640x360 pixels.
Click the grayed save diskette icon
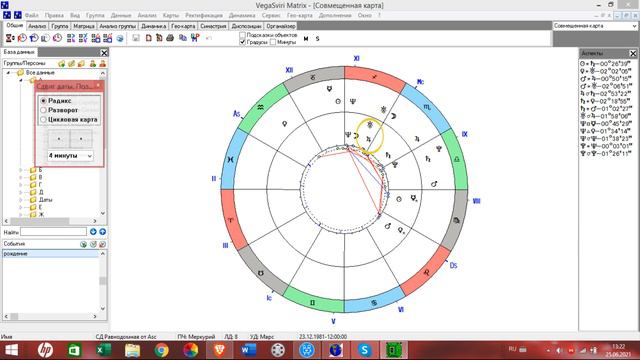tap(136, 38)
